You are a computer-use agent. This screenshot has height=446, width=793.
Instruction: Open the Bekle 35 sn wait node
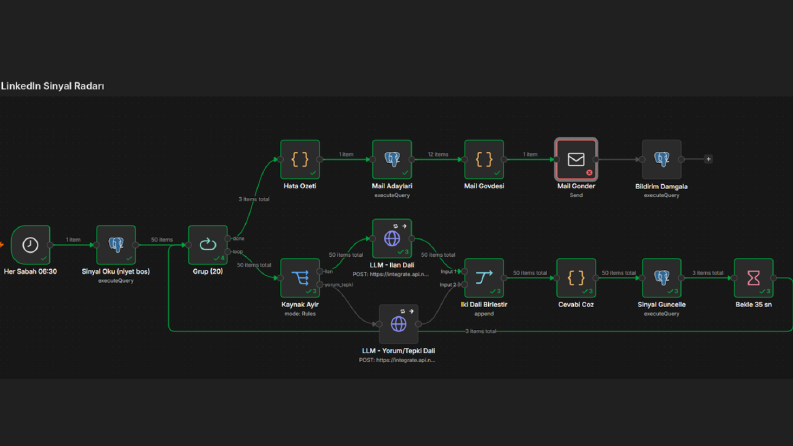coord(754,278)
